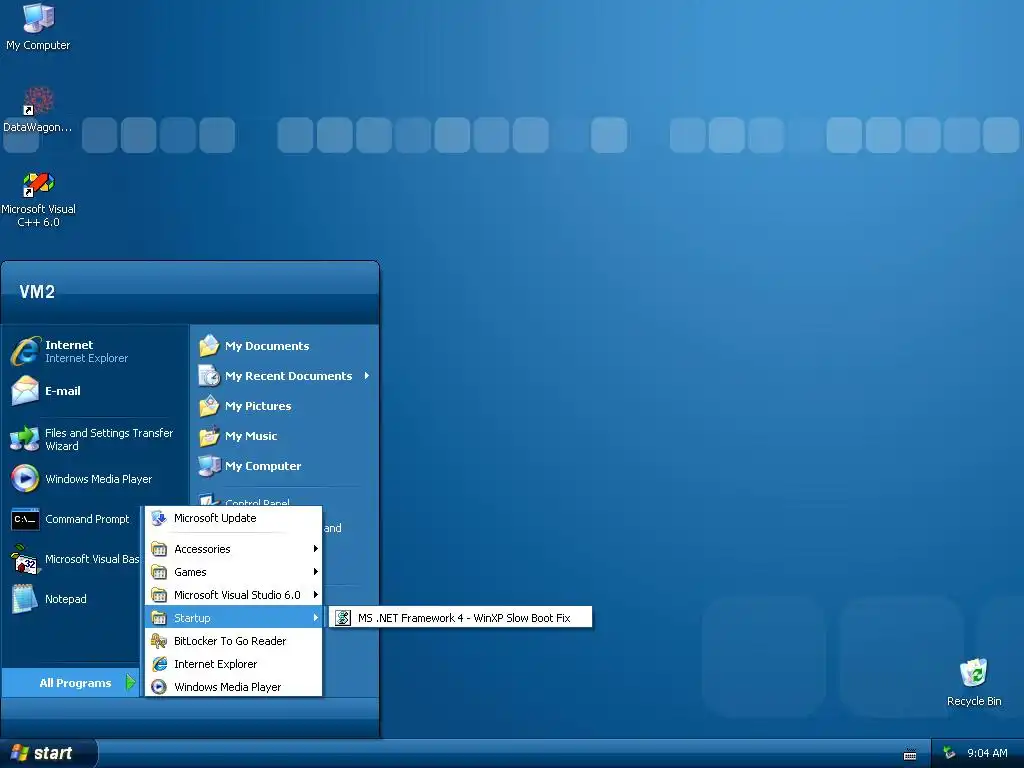Click the Notepad icon
This screenshot has width=1024, height=768.
[25, 599]
